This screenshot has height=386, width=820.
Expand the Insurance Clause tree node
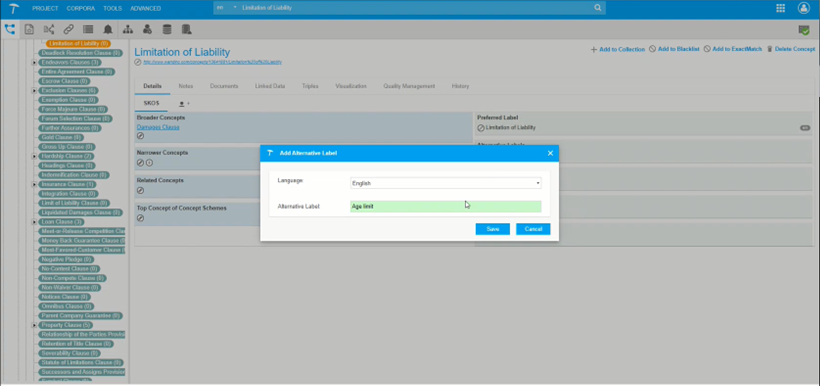tap(34, 185)
